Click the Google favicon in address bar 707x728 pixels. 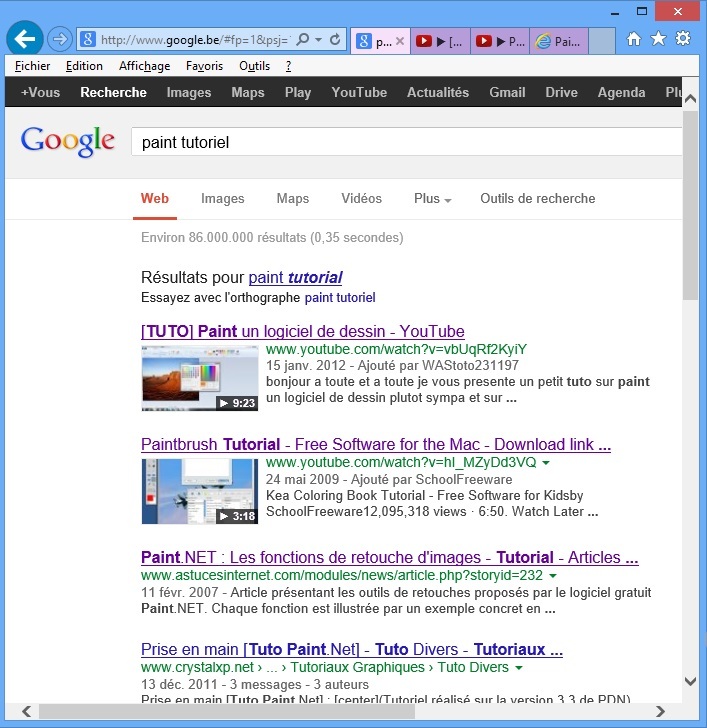click(88, 40)
